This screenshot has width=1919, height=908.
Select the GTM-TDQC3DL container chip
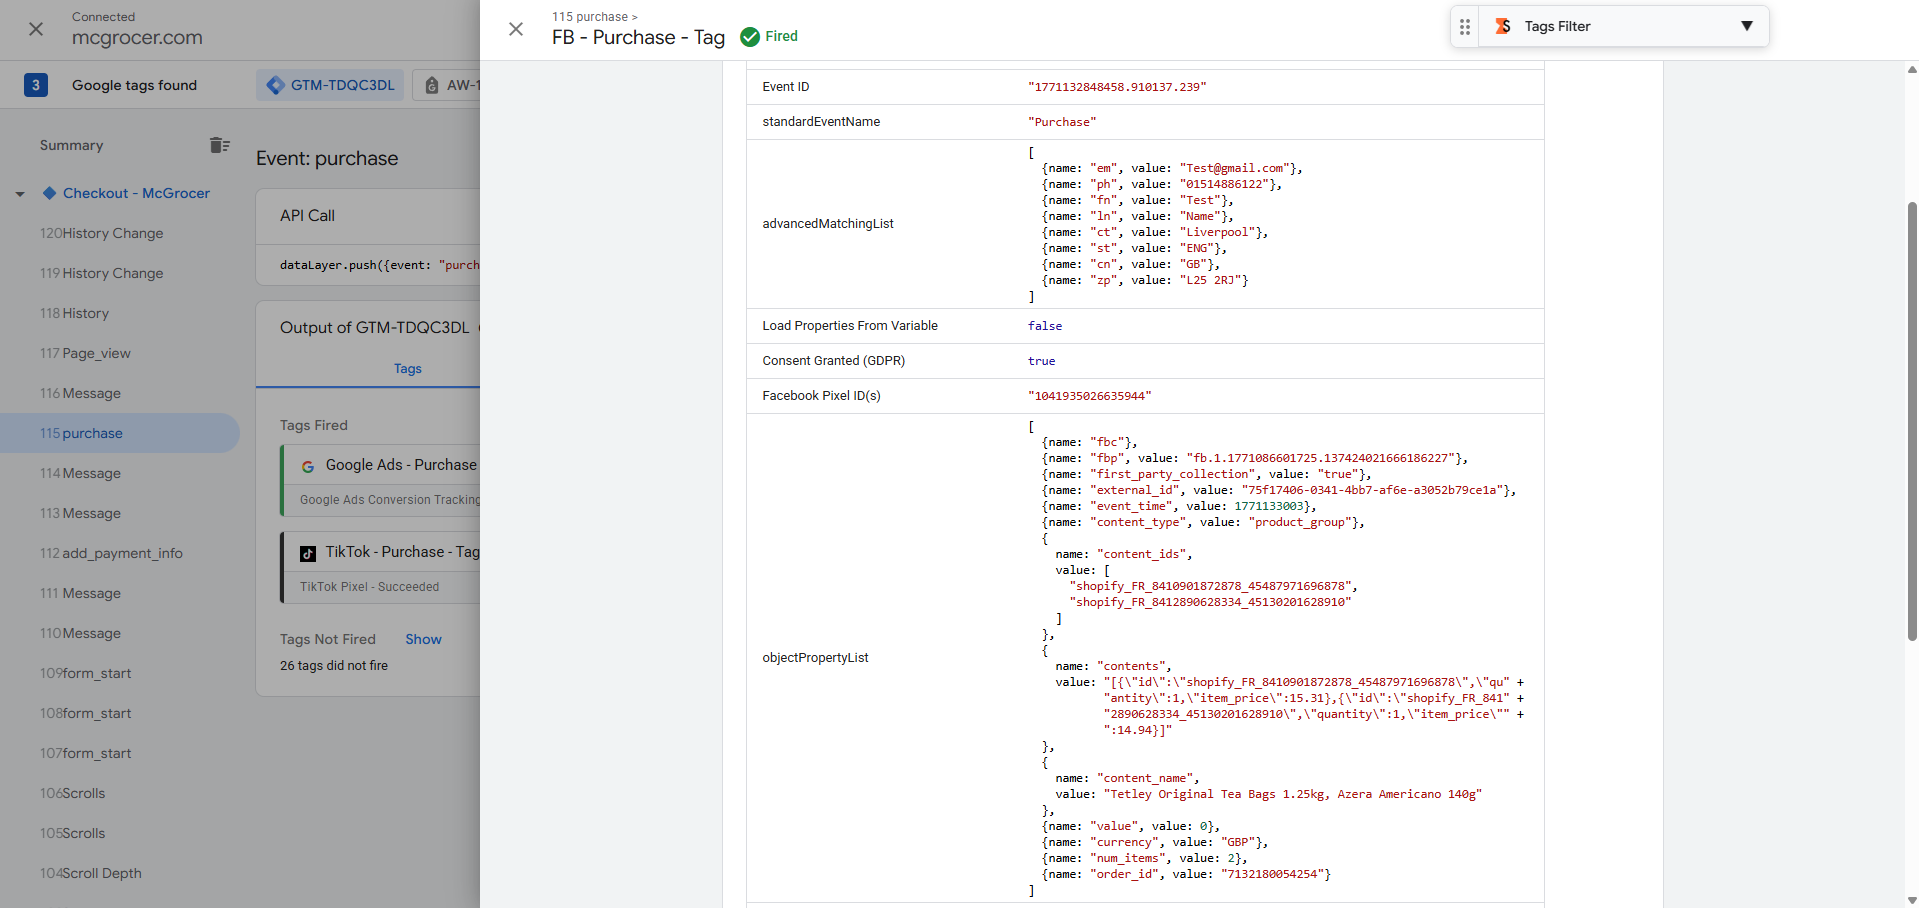[331, 85]
